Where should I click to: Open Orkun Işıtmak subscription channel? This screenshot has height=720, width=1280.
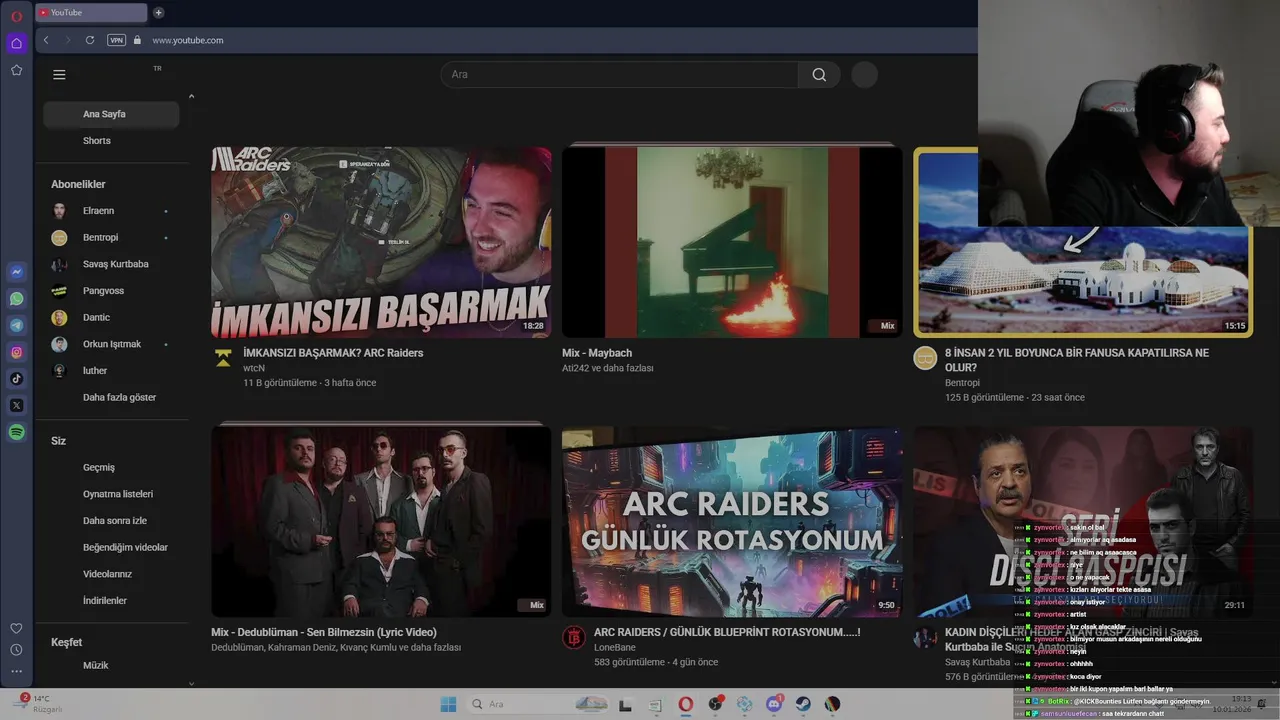click(111, 344)
